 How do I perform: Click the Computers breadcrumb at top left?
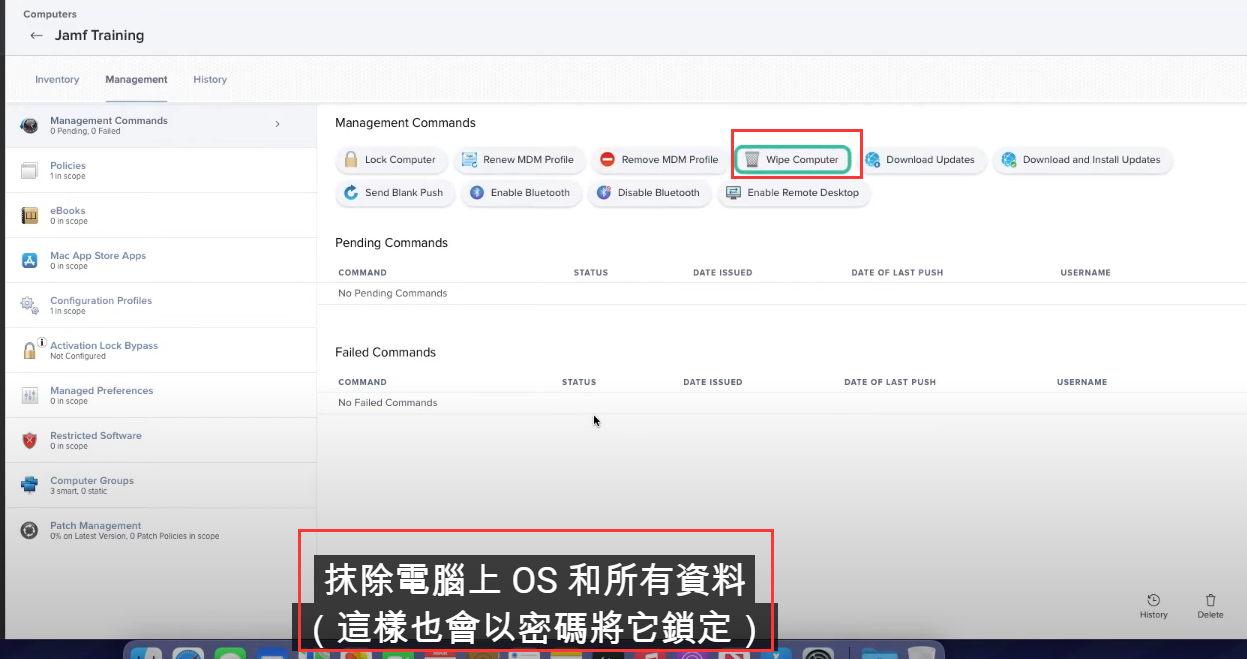click(48, 14)
